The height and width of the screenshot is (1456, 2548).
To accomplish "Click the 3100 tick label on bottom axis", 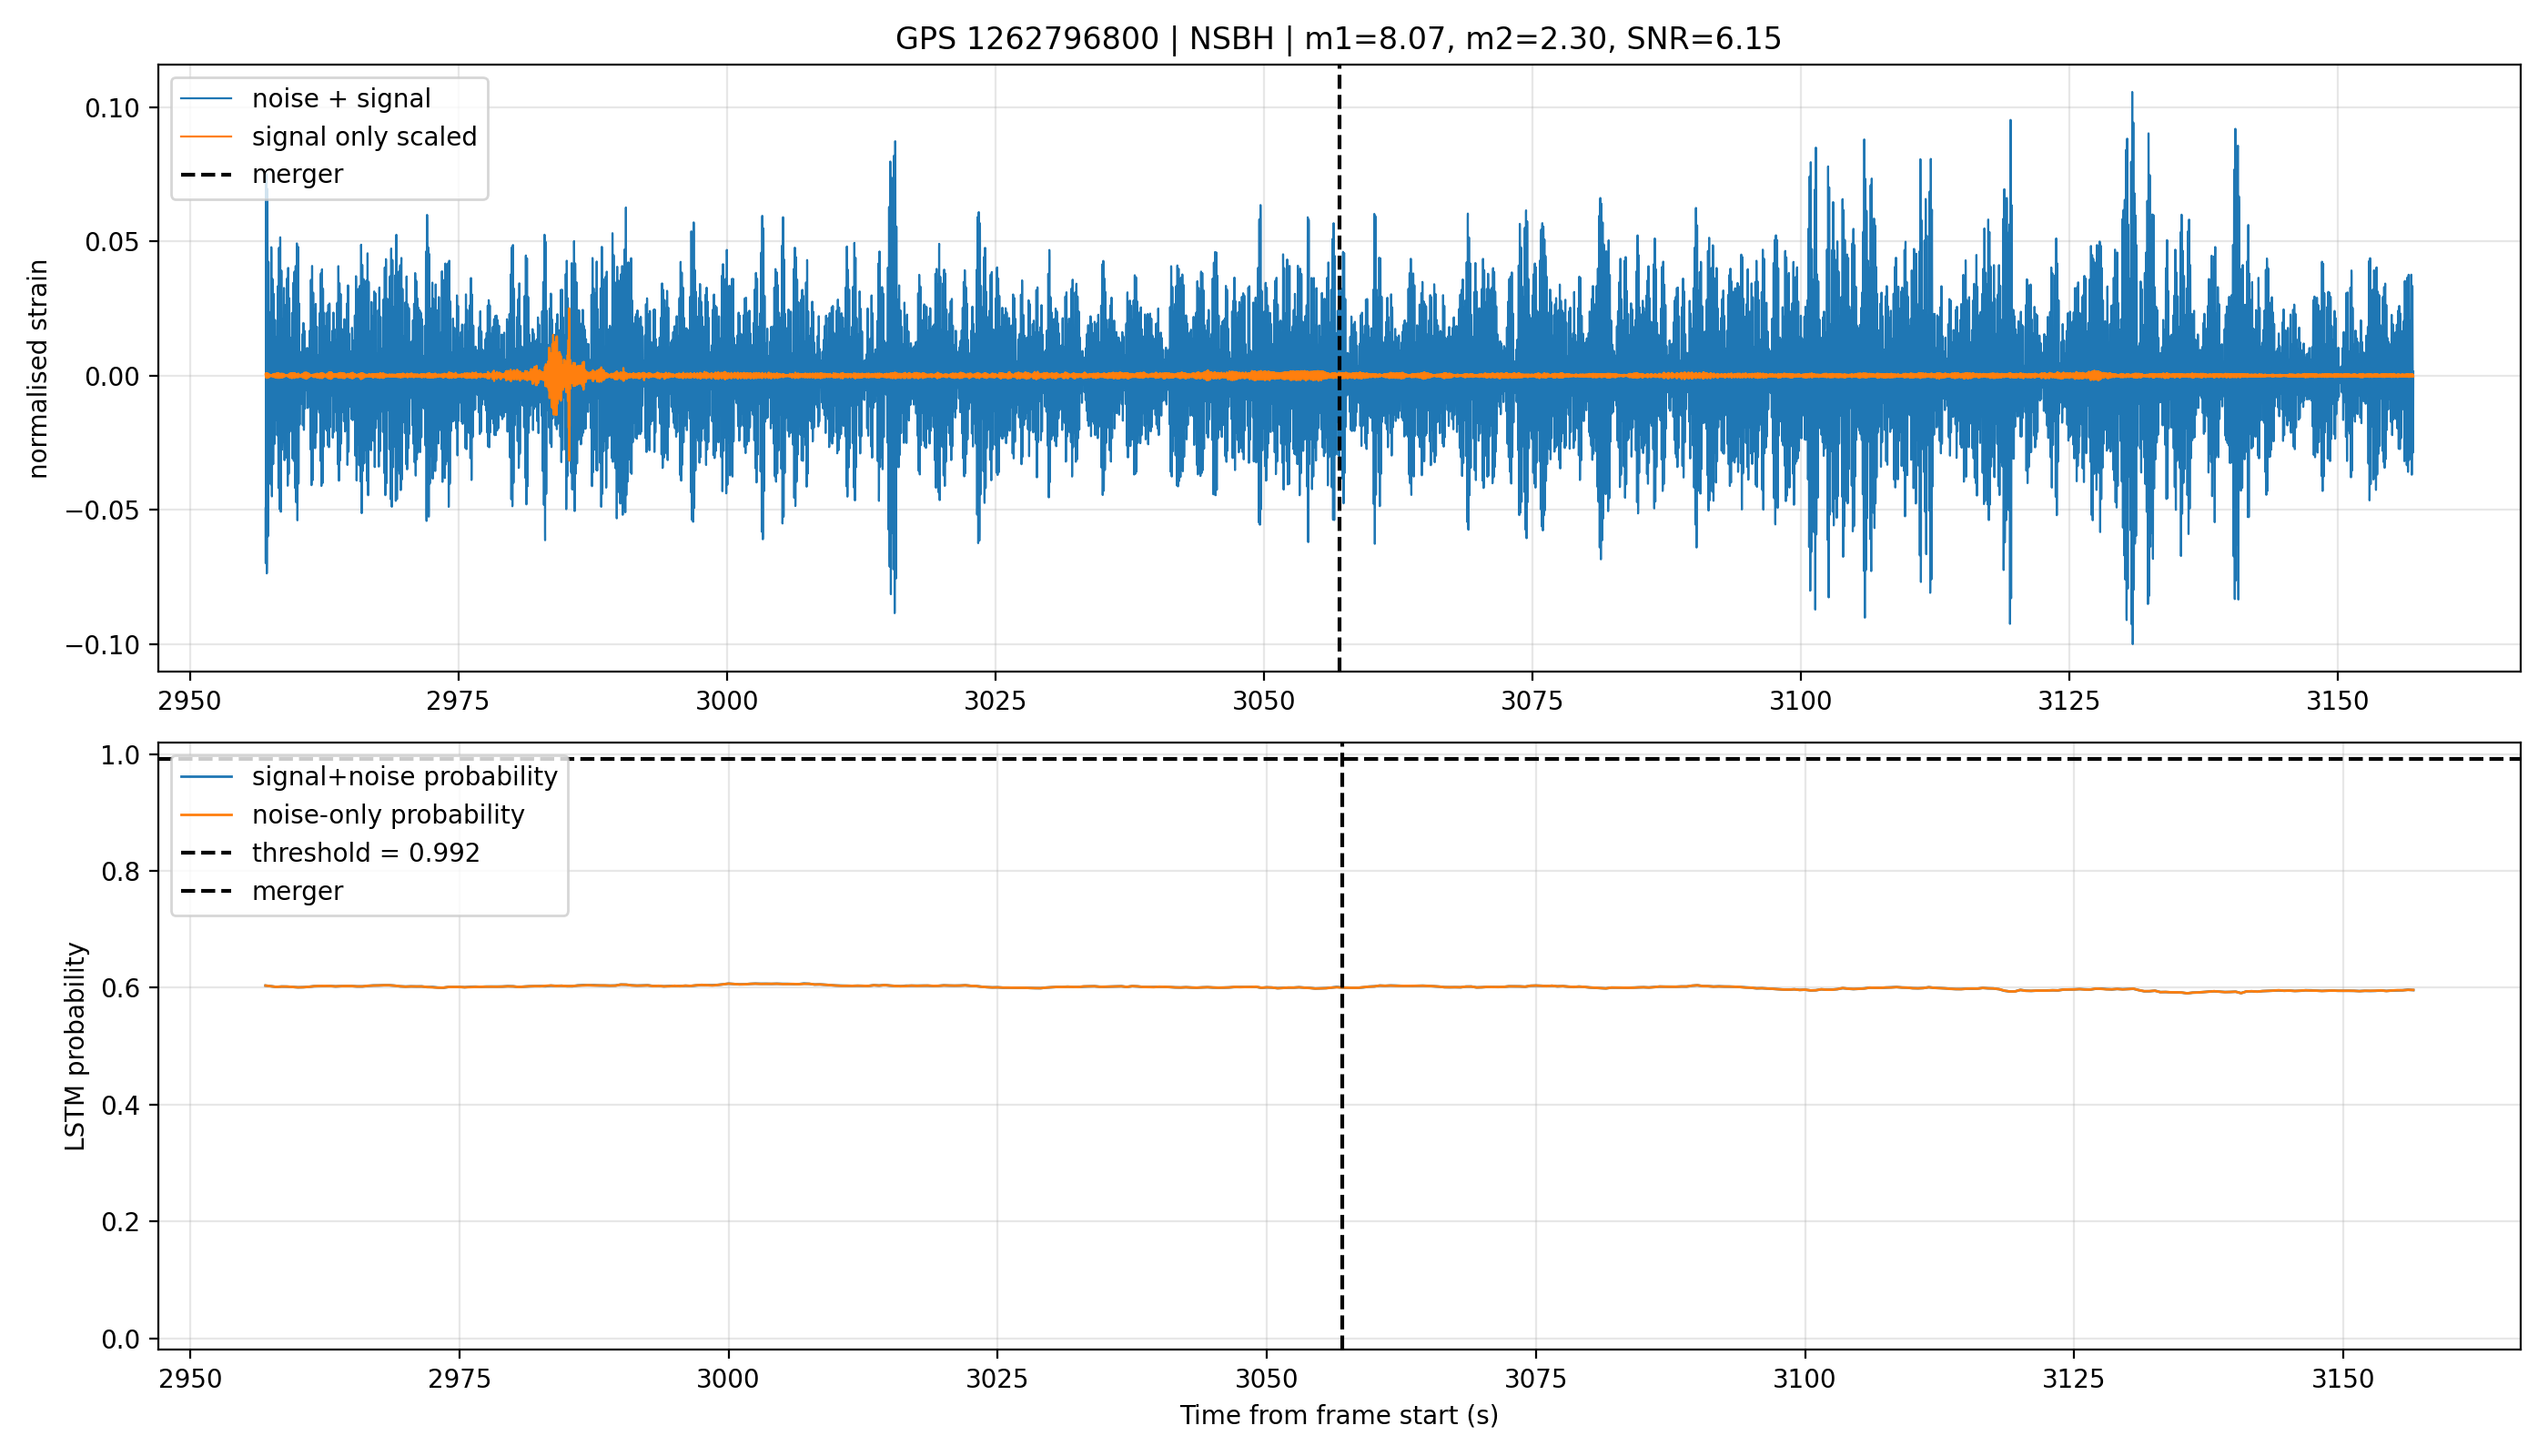I will 1804,1379.
